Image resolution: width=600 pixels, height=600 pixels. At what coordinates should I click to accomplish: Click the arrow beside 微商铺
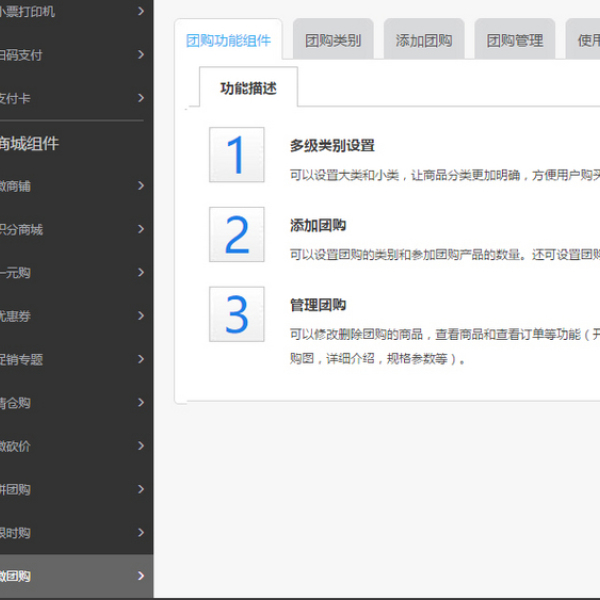(141, 185)
